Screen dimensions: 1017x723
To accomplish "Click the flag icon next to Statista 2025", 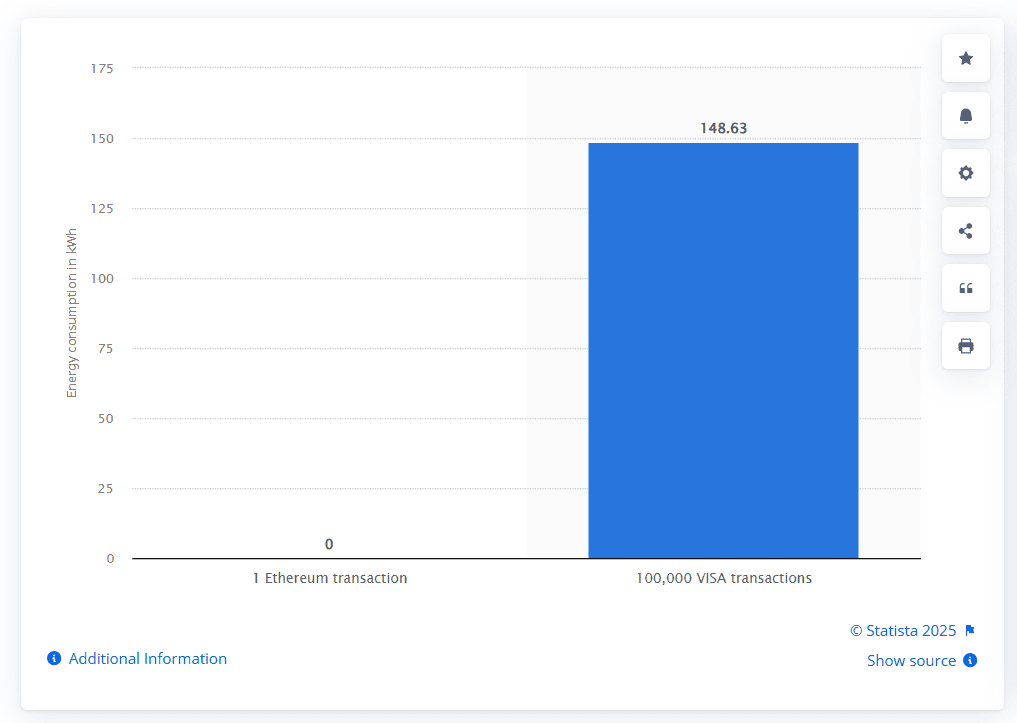I will pyautogui.click(x=968, y=630).
